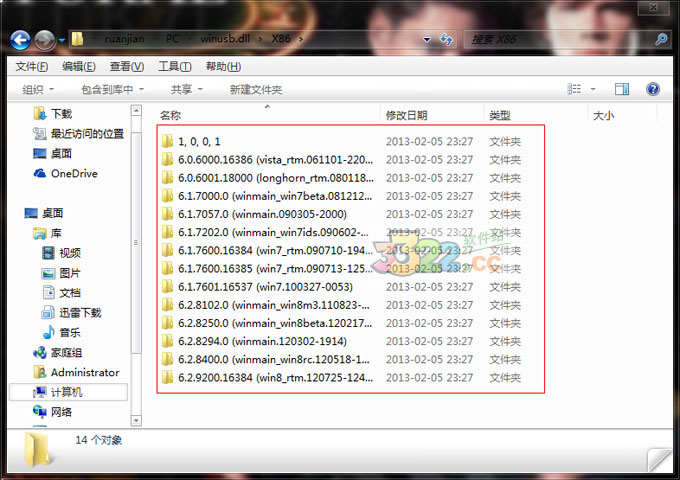680x480 pixels.
Task: Click the refresh button in address bar
Action: (x=446, y=39)
